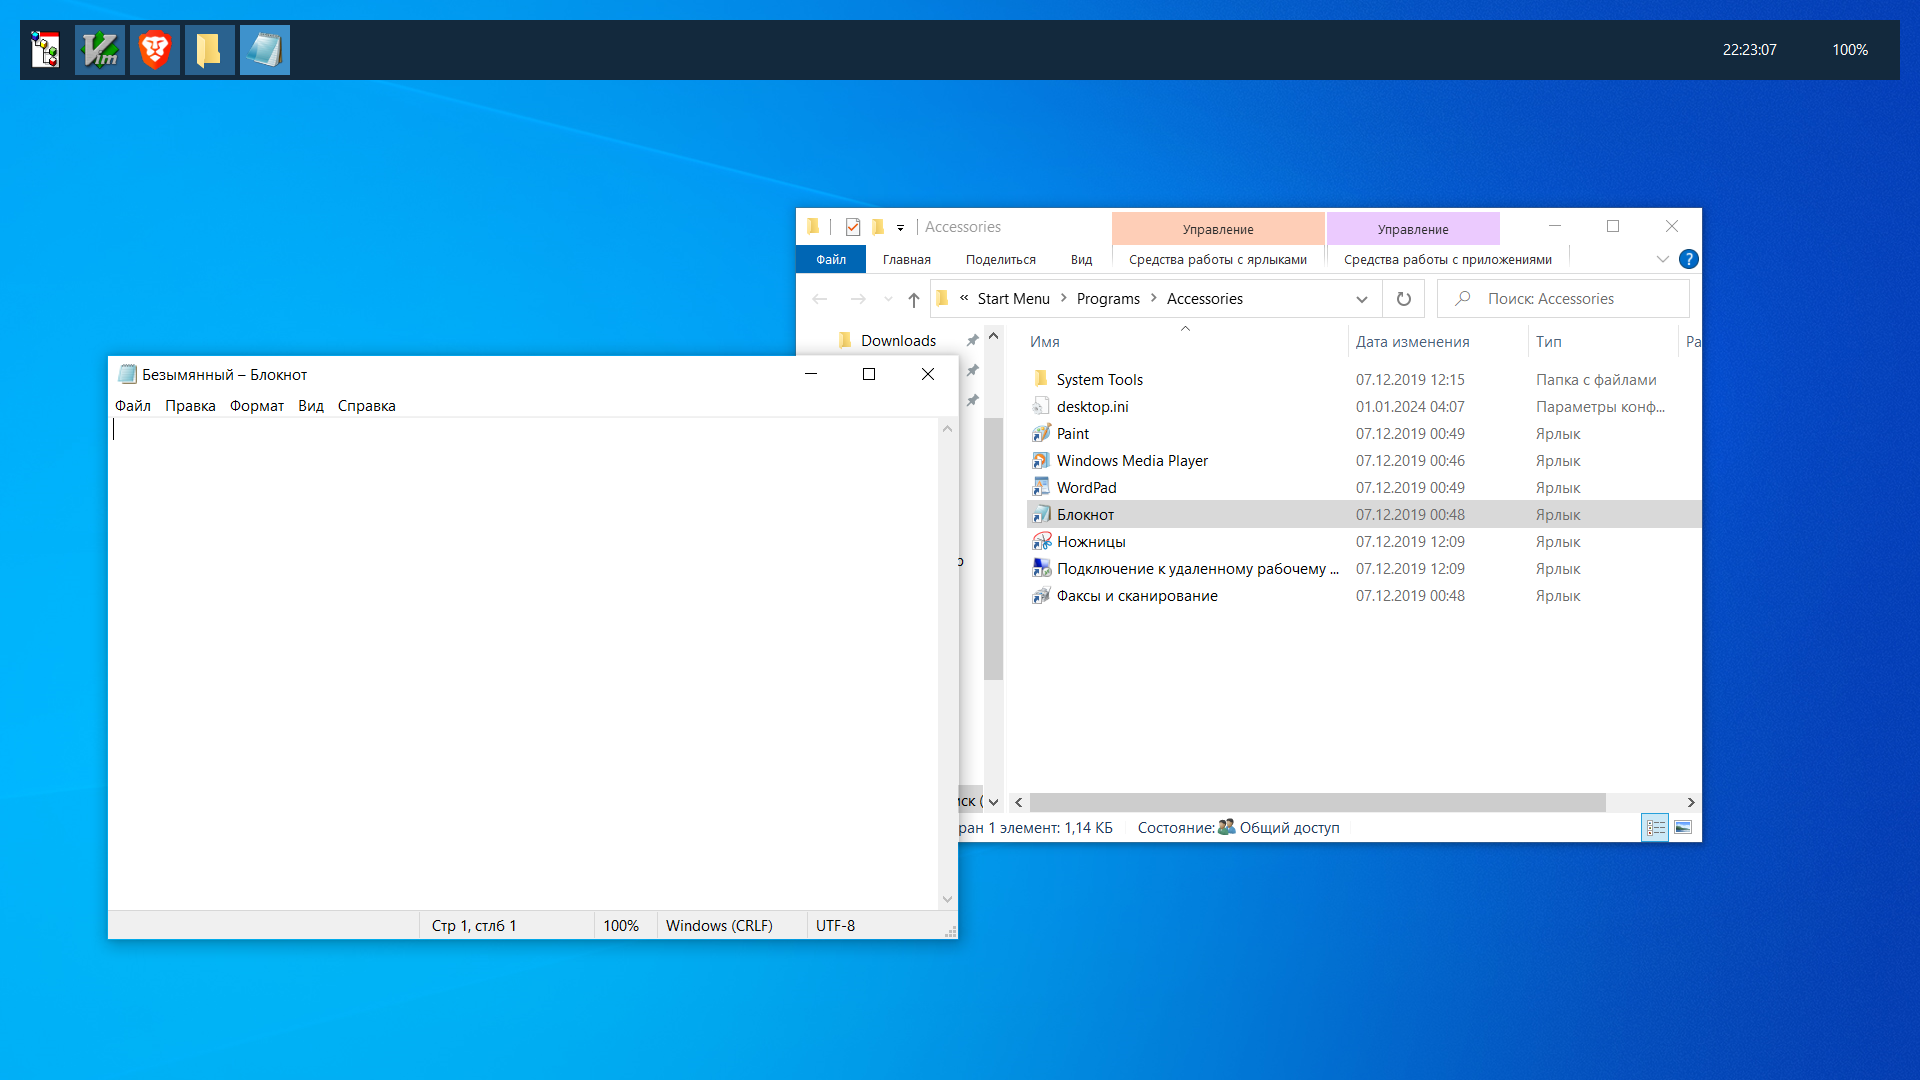This screenshot has width=1920, height=1080.
Task: Click the Explorer help question mark icon
Action: (x=1689, y=259)
